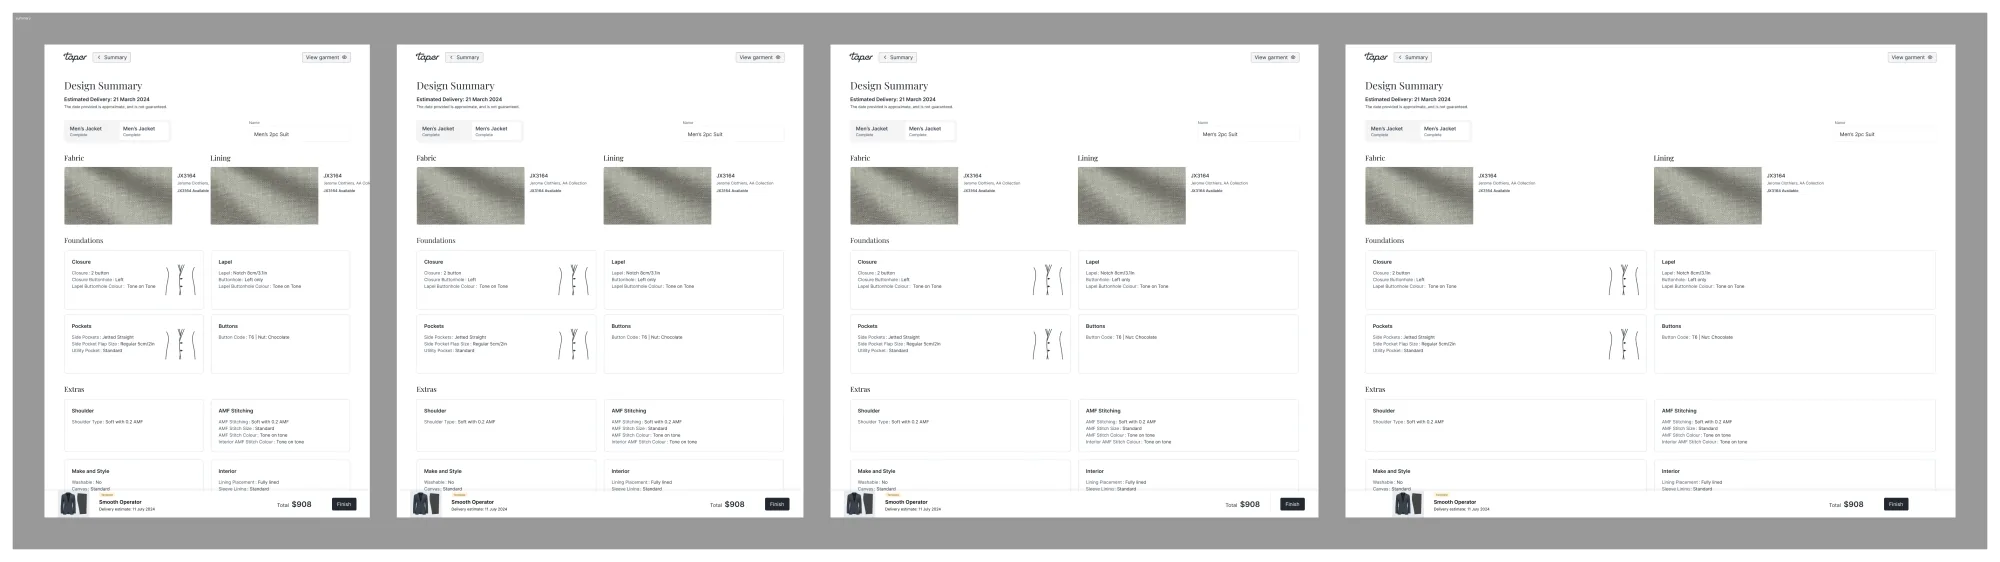2000x562 pixels.
Task: Click Smooth Operator suit thumbnail, third artboard
Action: [x=860, y=504]
